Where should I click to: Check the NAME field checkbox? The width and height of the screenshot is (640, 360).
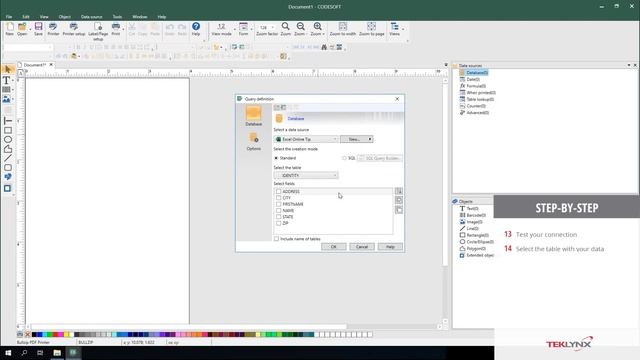[278, 211]
